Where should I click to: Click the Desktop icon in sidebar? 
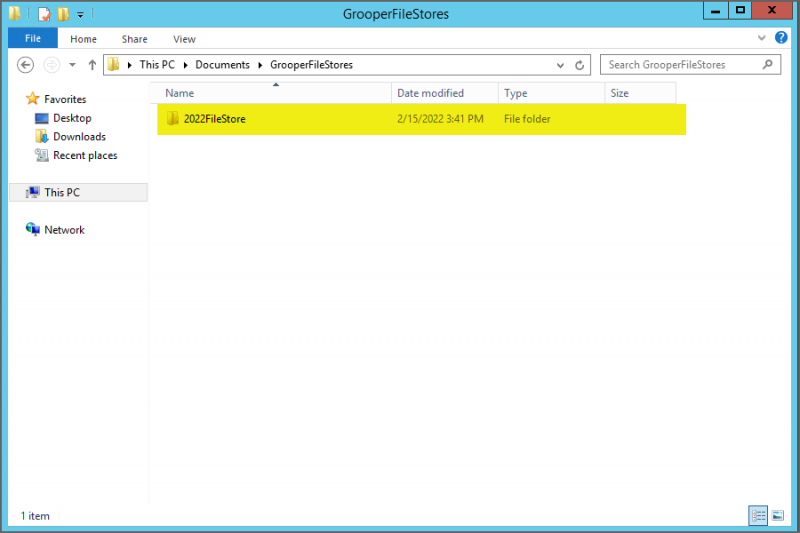click(x=41, y=118)
